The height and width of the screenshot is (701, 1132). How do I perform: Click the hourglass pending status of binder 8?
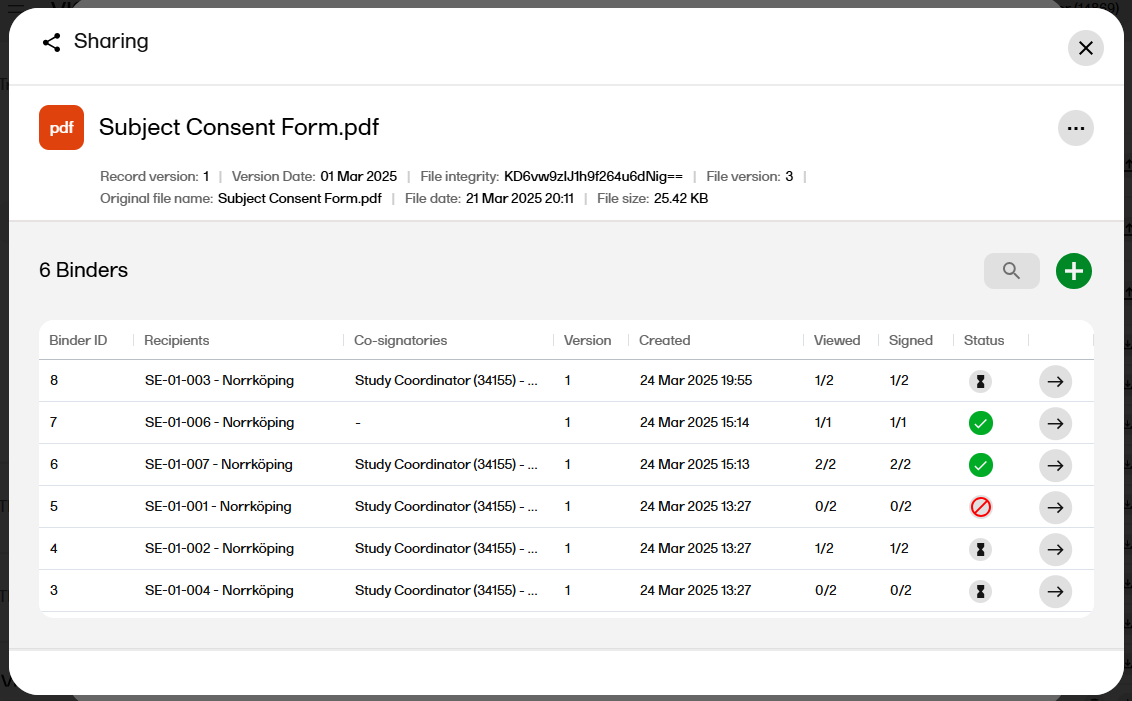pos(980,381)
